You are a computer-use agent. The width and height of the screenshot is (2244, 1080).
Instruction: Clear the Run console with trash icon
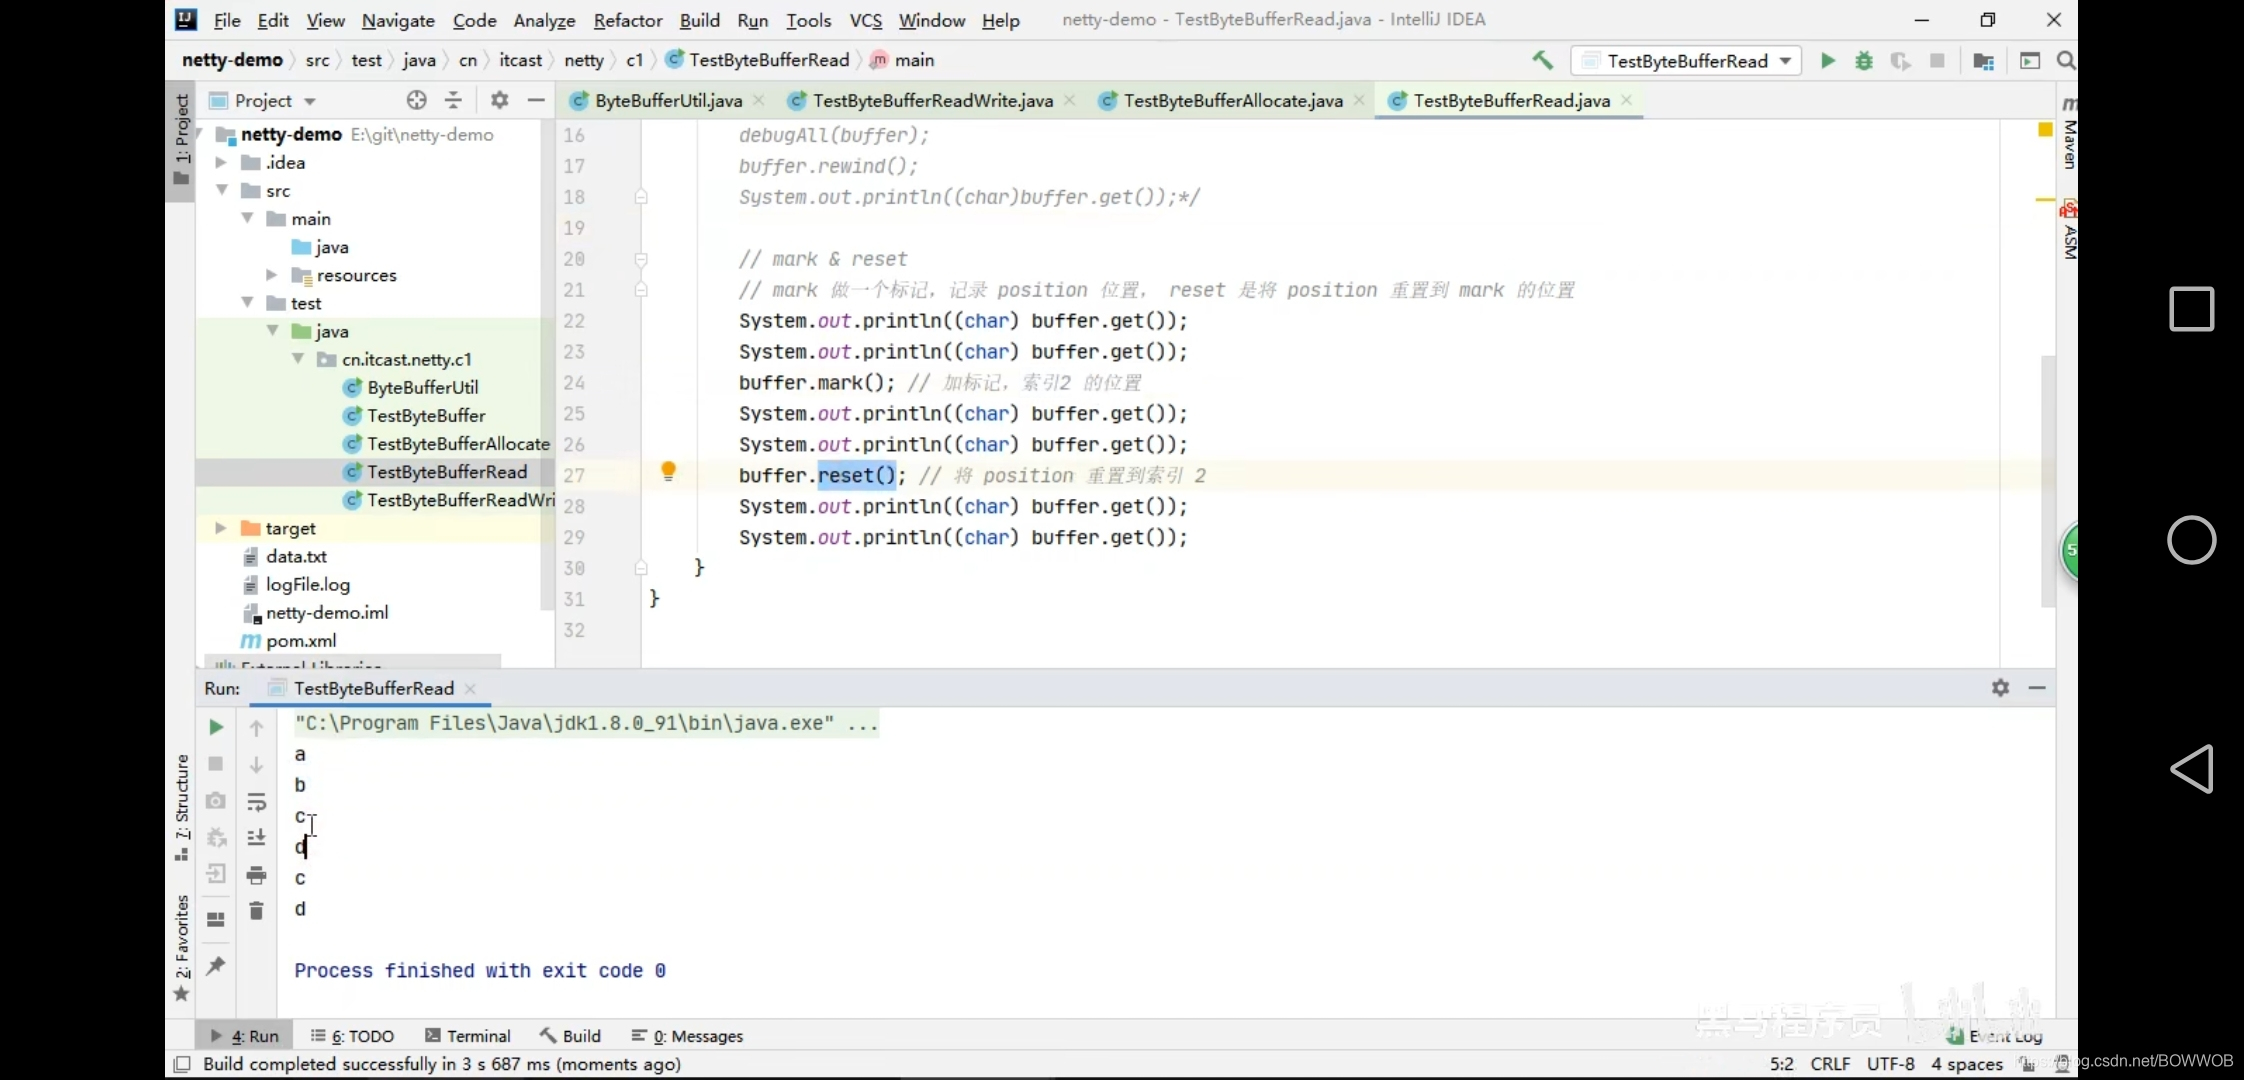(256, 911)
